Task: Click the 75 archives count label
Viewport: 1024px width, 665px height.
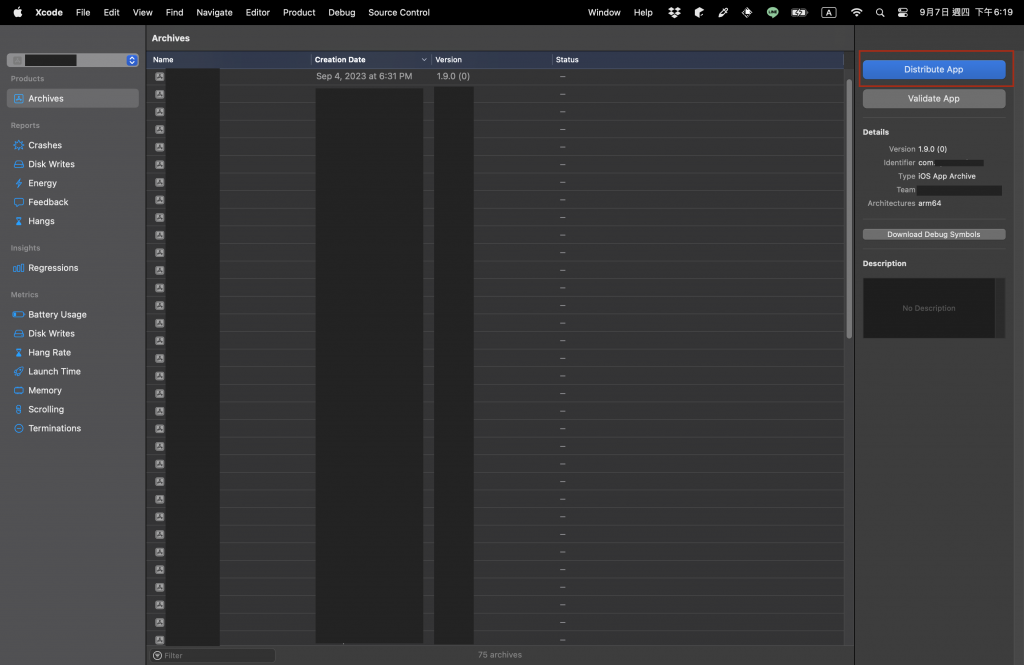Action: click(x=500, y=655)
